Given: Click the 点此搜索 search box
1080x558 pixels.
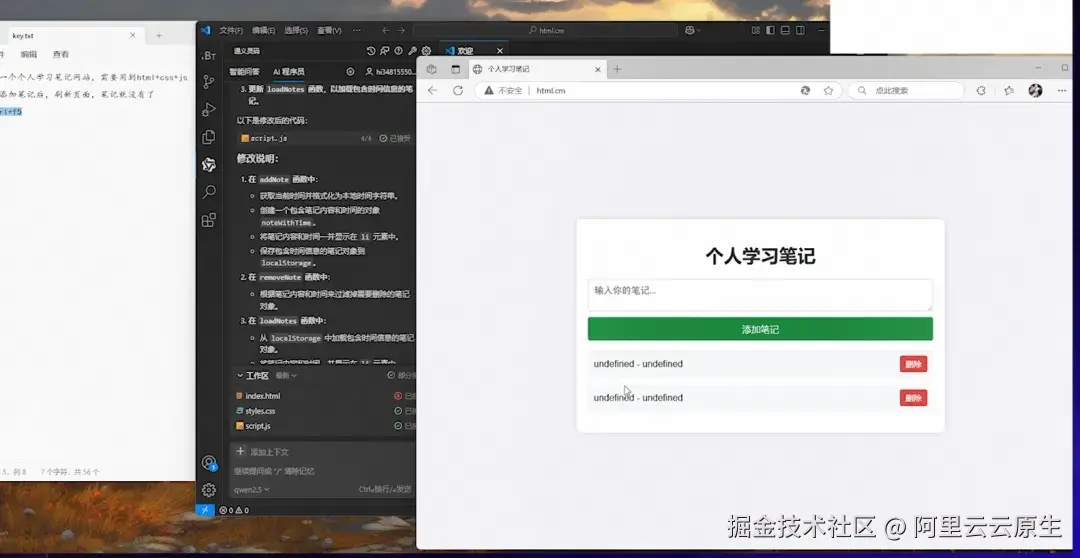Looking at the screenshot, I should click(x=906, y=90).
